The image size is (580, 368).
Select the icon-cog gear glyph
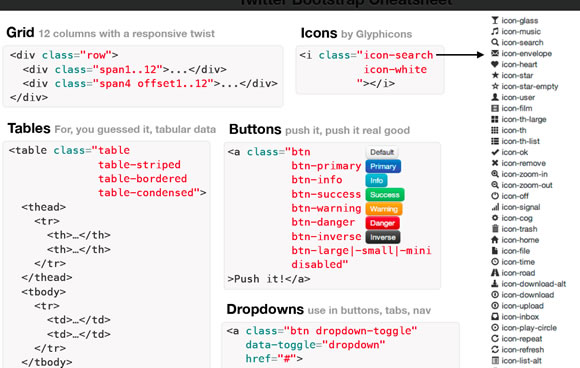pos(495,218)
